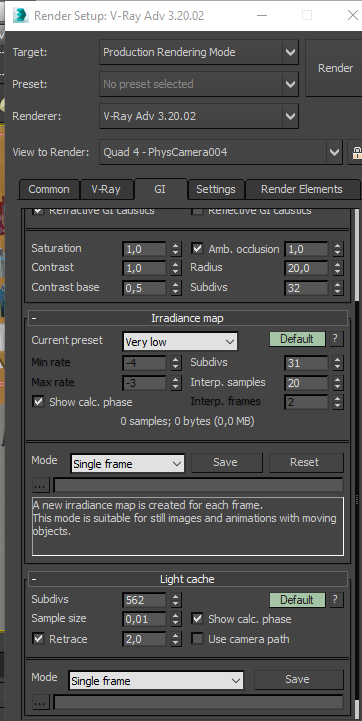Click the Light cache Subdivs spinner arrows

(x=176, y=600)
